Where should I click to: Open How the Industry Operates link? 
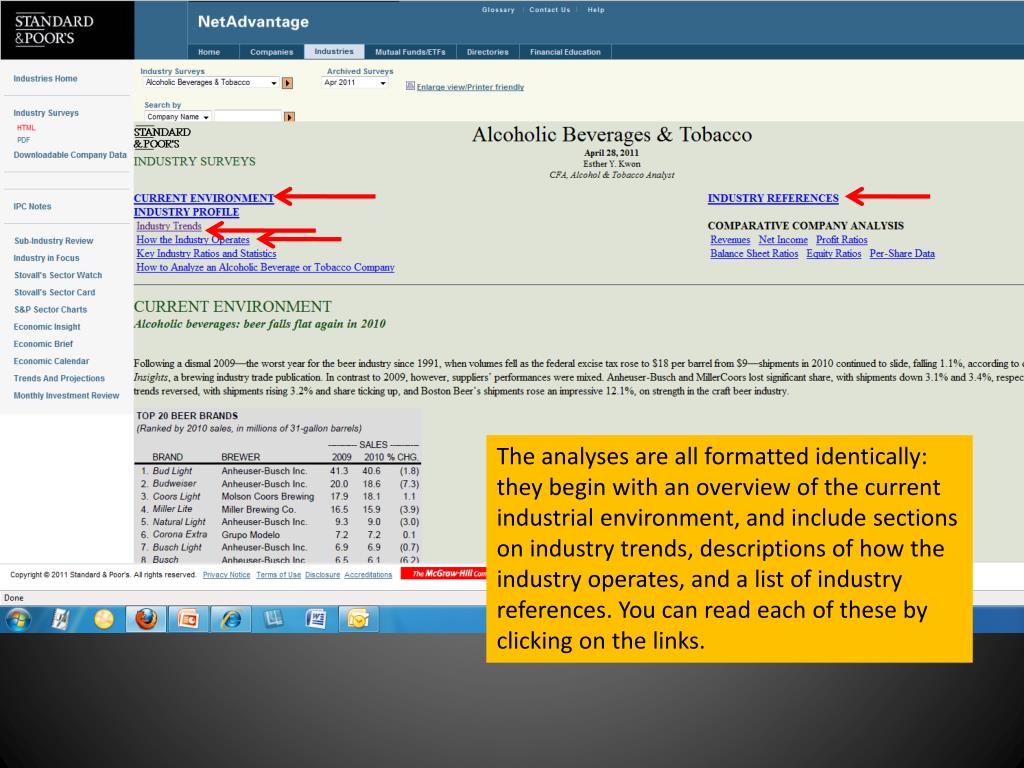193,240
